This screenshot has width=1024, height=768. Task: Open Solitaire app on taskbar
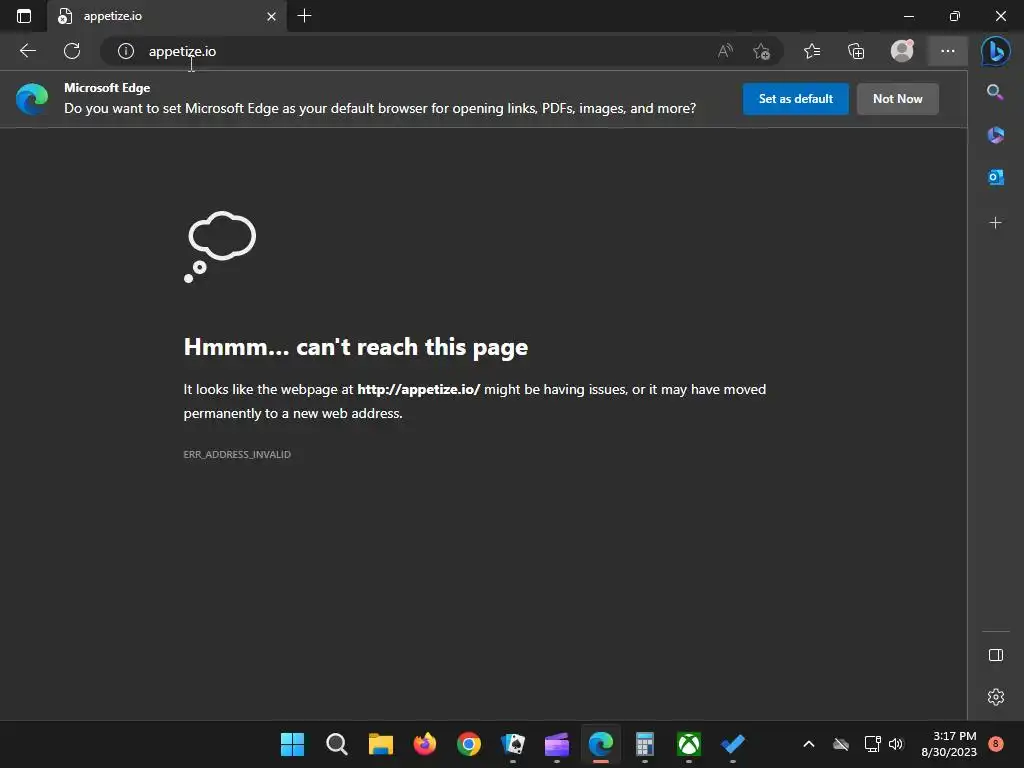(x=513, y=744)
